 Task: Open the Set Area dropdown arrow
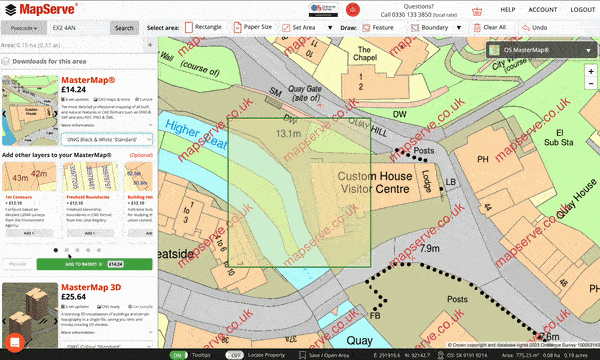tap(330, 28)
